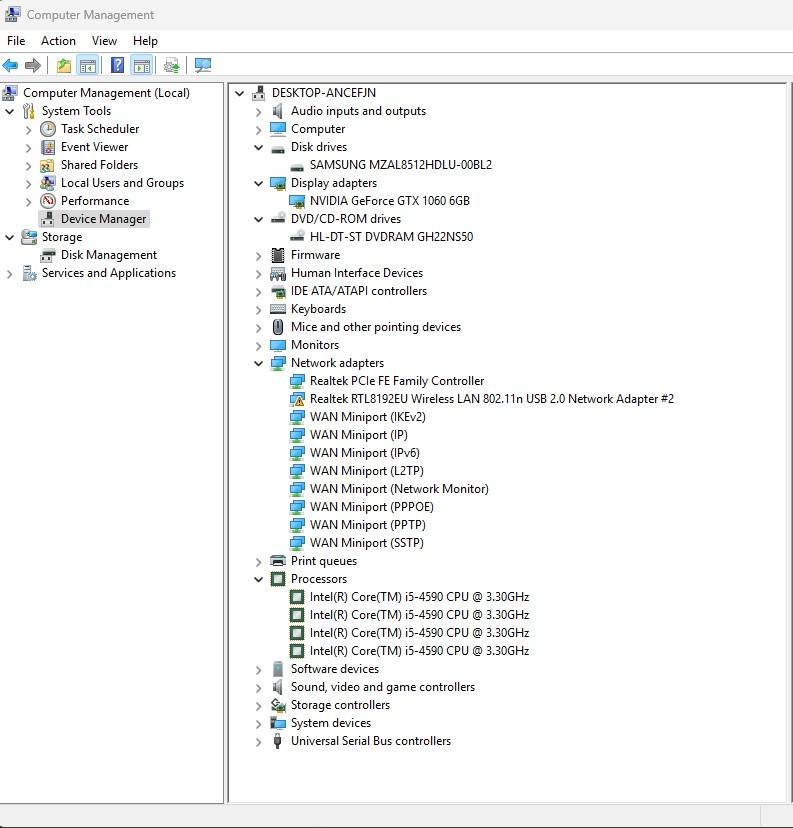Open the View menu

[104, 41]
